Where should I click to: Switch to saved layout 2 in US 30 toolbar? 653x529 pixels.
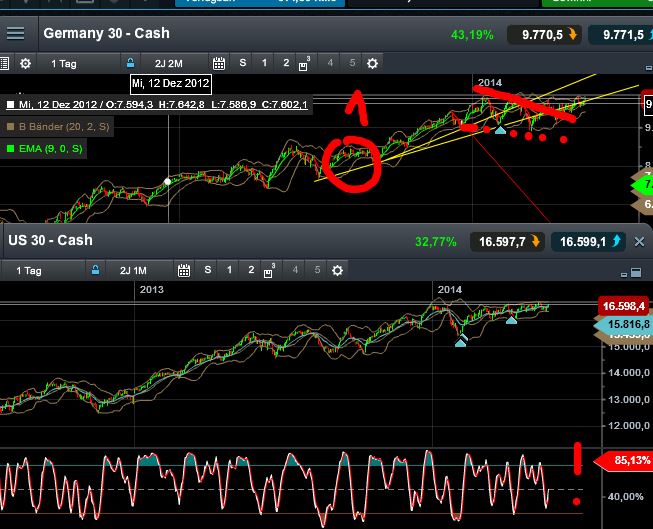pos(251,270)
